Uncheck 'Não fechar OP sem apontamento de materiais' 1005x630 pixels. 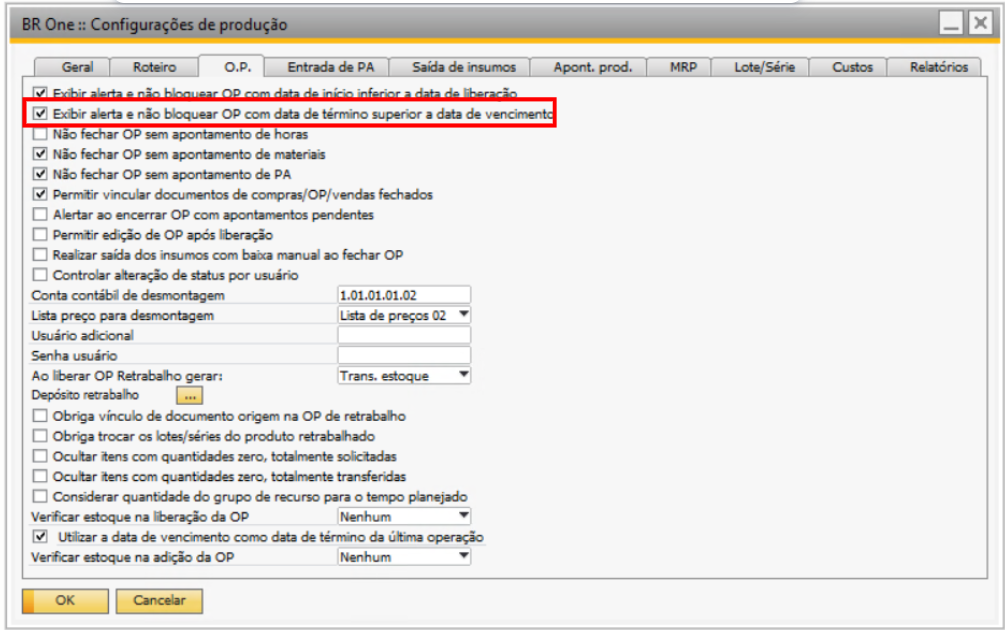click(x=40, y=154)
